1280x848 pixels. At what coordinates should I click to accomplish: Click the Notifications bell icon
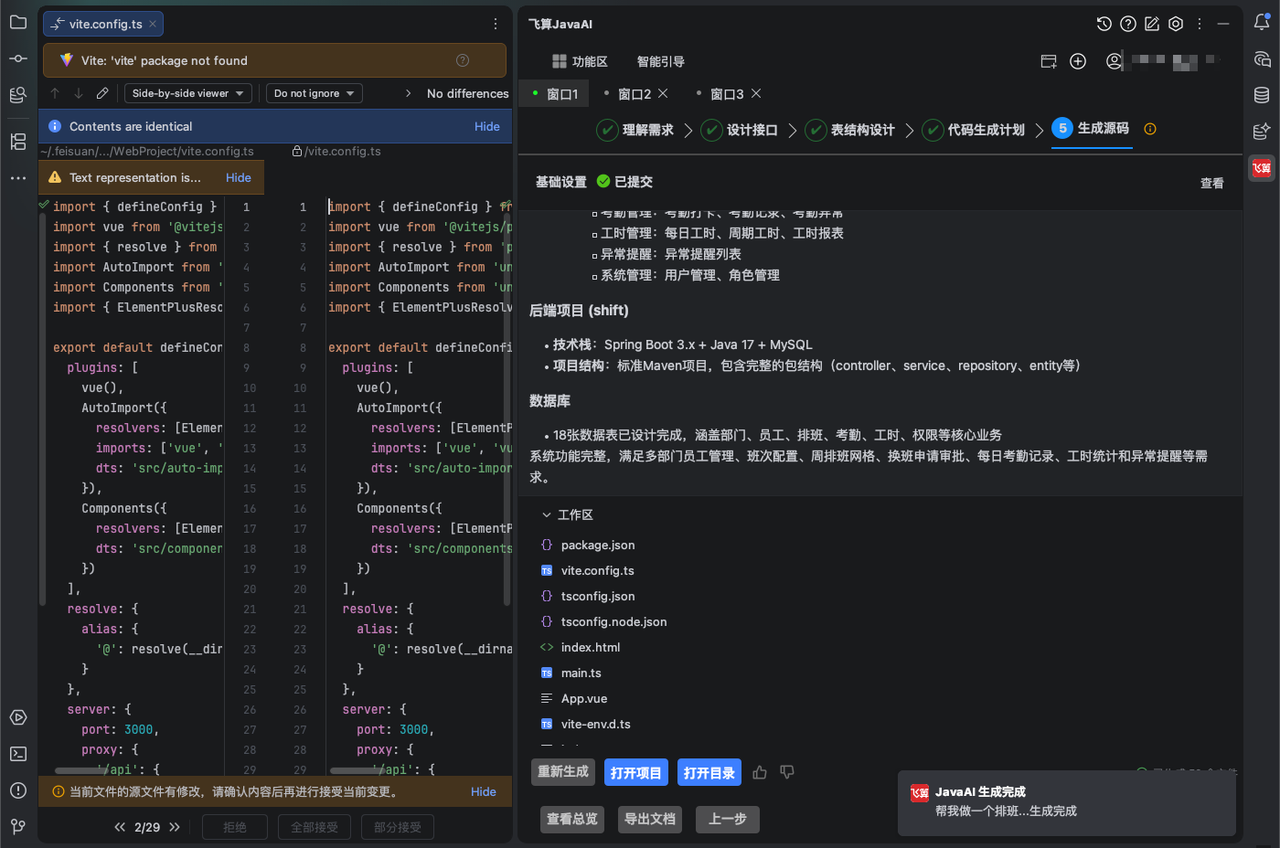coord(1262,22)
